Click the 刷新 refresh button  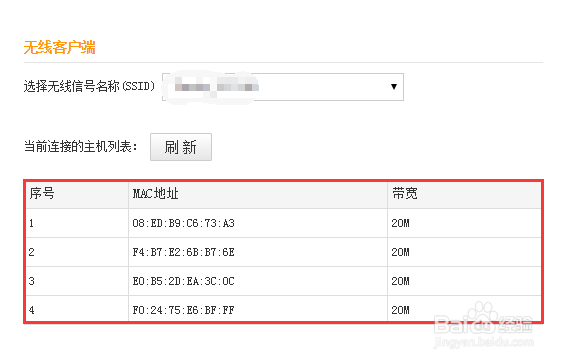[181, 147]
